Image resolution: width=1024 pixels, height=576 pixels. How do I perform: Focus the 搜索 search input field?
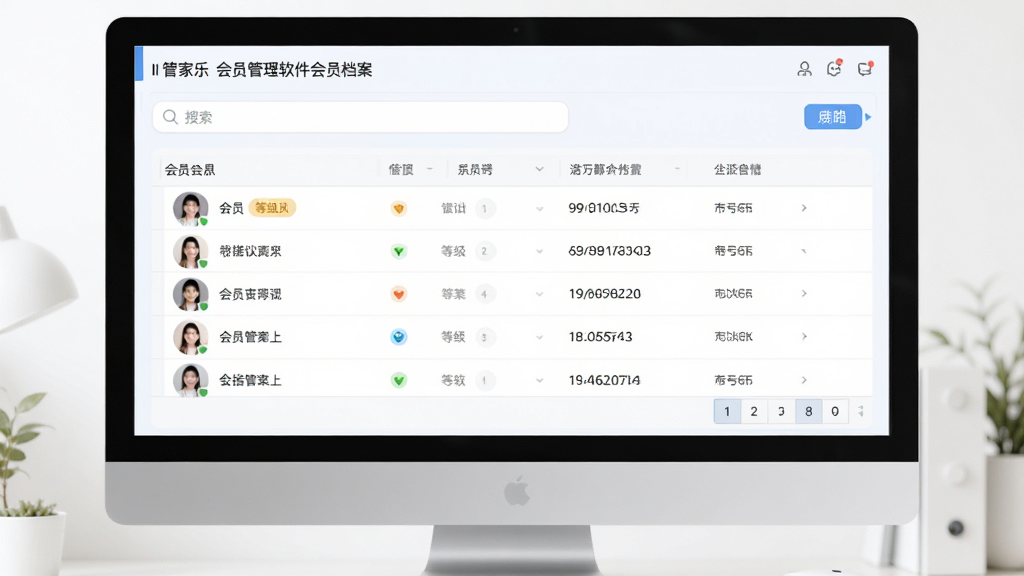pos(360,117)
